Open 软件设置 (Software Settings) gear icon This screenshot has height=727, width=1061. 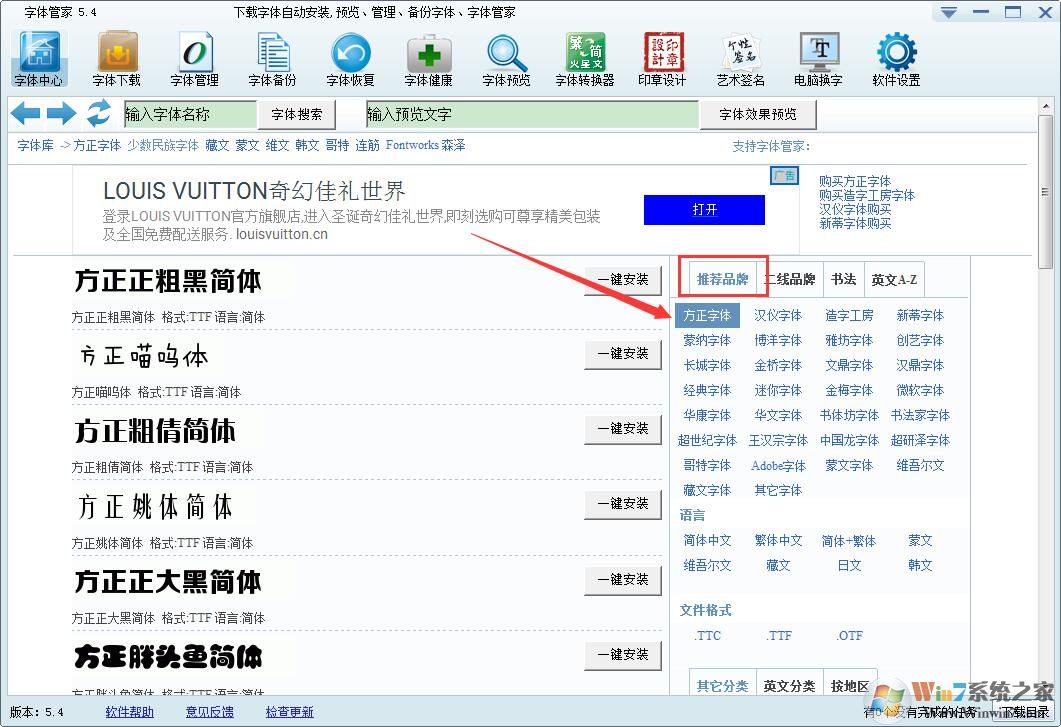896,57
